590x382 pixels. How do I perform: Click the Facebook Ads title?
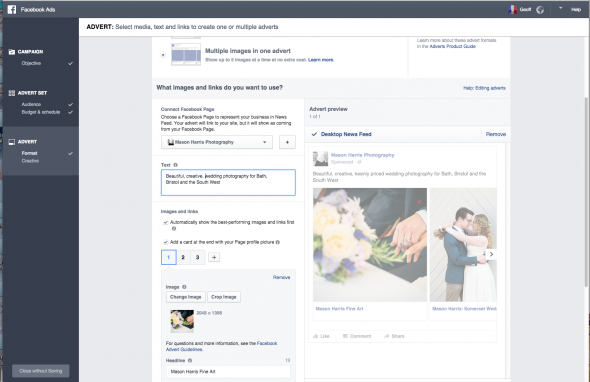38,10
